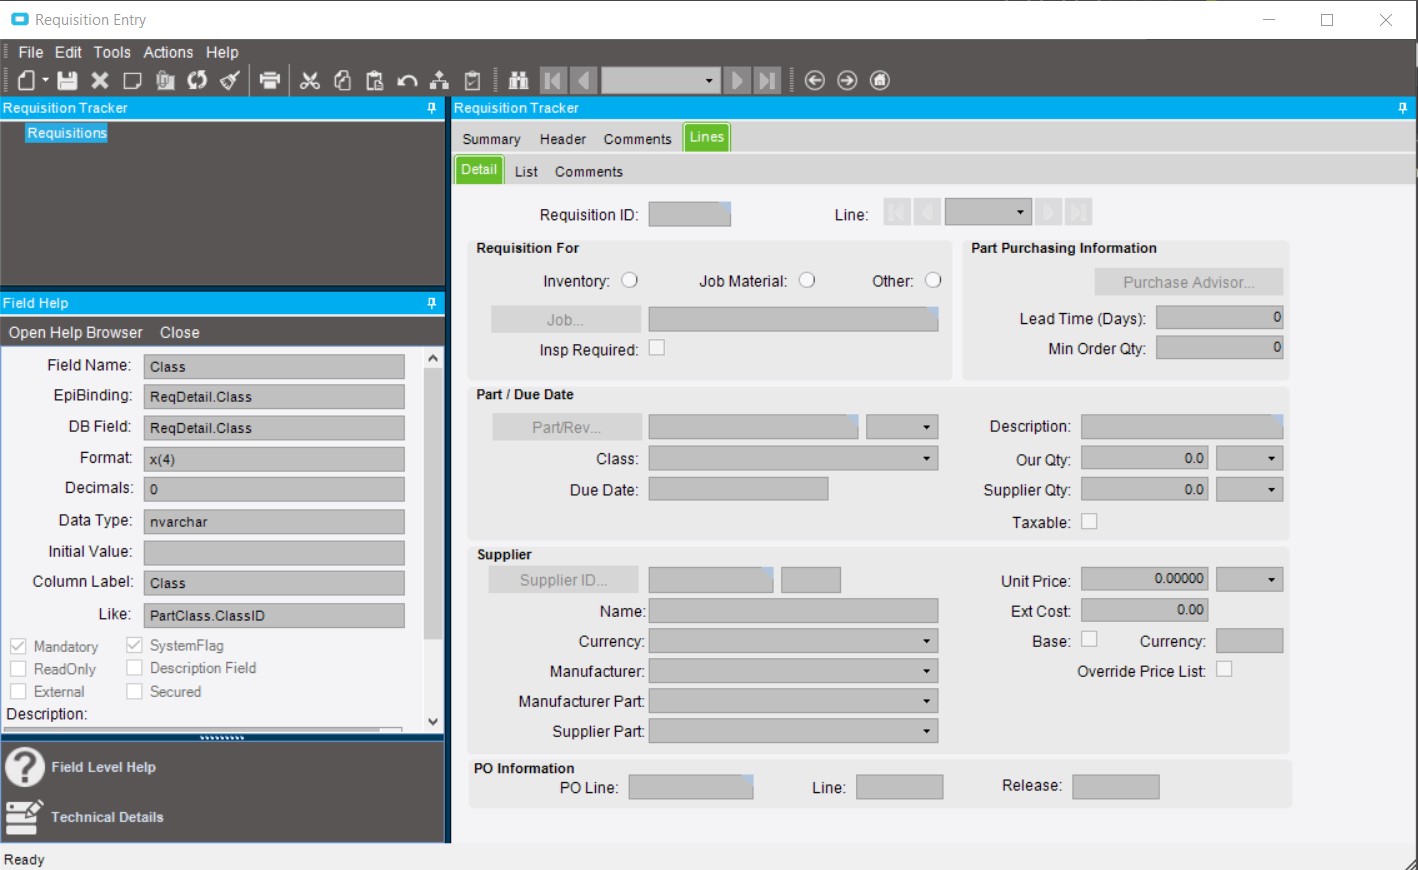
Task: Click the Job button
Action: pyautogui.click(x=566, y=319)
